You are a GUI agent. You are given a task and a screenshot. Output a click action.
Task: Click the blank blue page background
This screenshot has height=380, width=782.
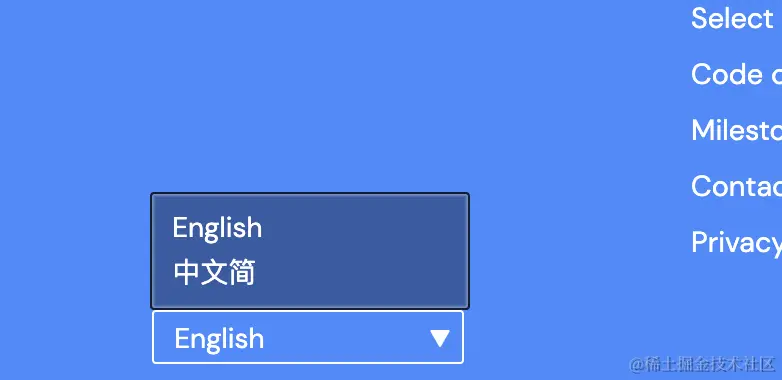pos(324,95)
